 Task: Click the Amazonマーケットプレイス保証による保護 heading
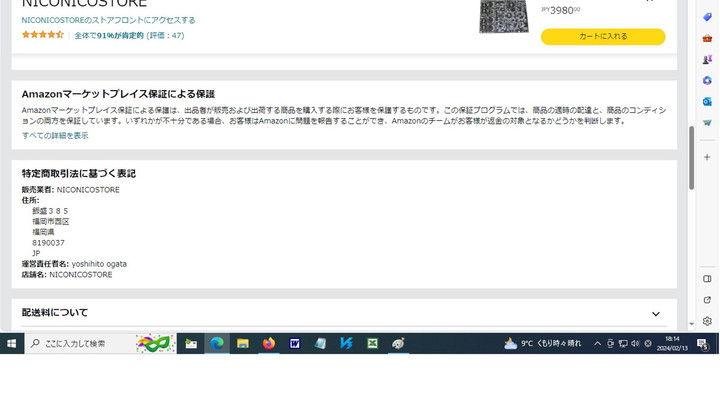(118, 94)
